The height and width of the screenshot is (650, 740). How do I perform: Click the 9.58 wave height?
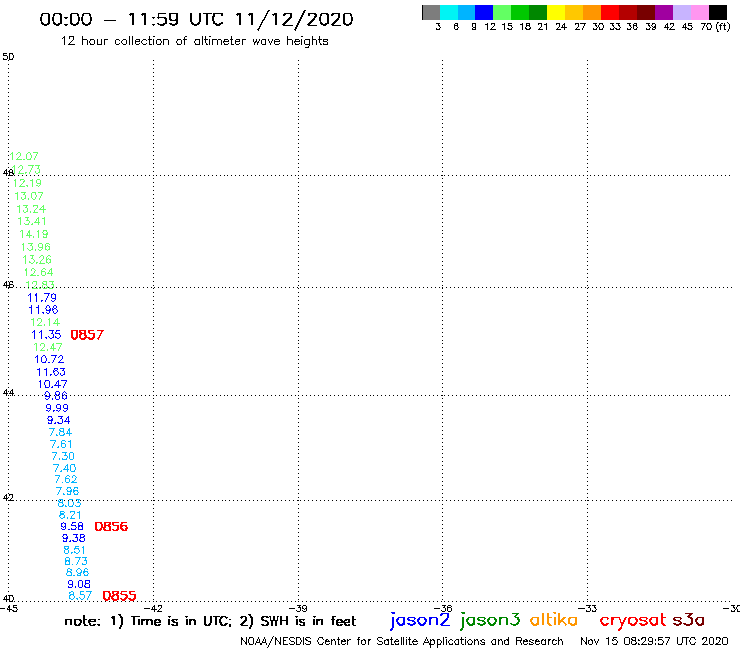[x=72, y=526]
